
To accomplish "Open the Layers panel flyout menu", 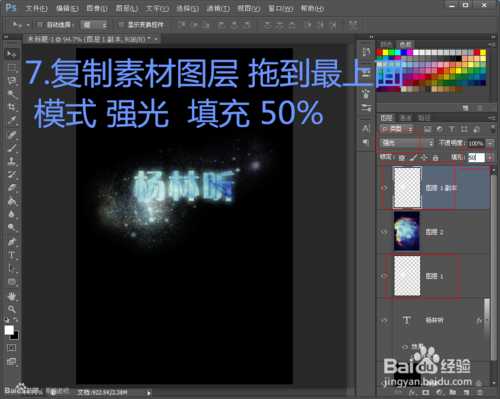I will click(492, 118).
